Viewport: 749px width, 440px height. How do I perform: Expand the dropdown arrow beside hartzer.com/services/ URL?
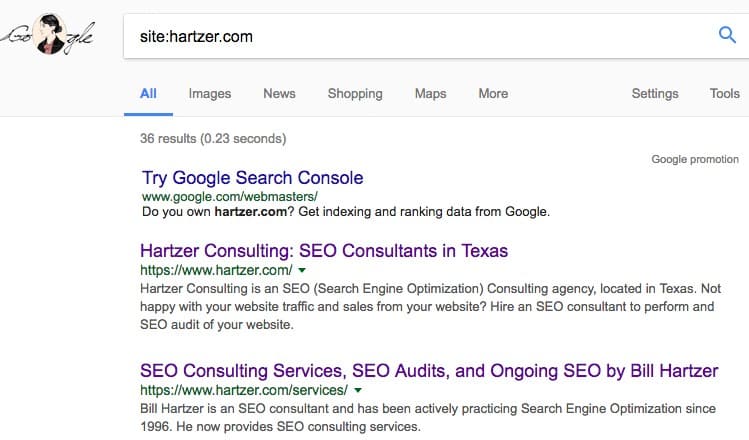coord(358,390)
